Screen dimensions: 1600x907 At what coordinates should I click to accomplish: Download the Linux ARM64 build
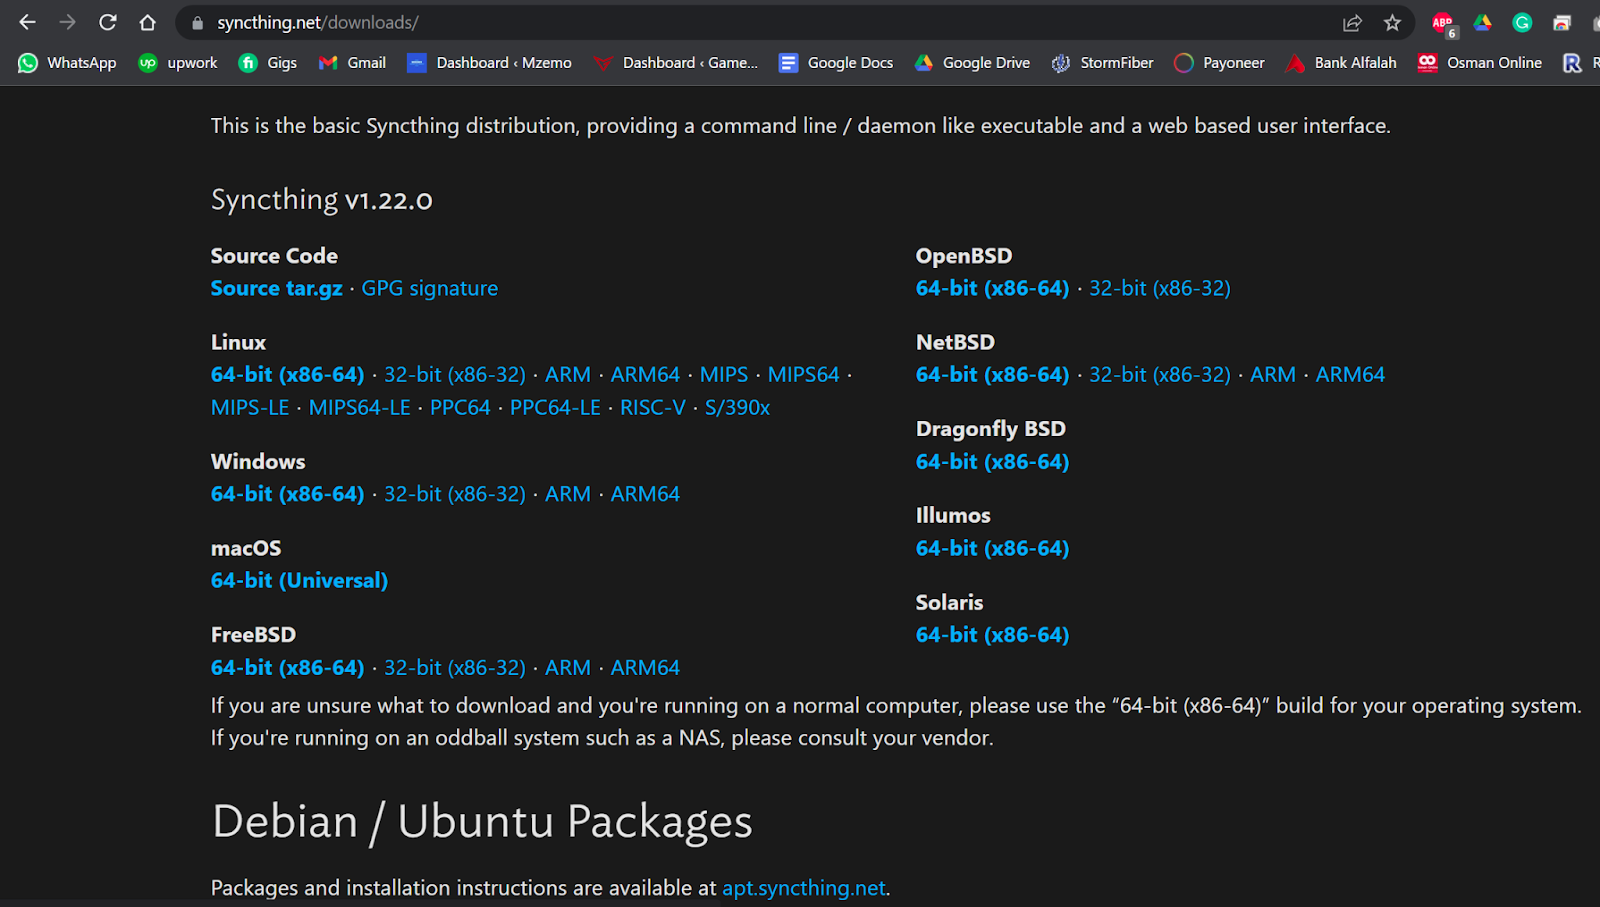(645, 375)
